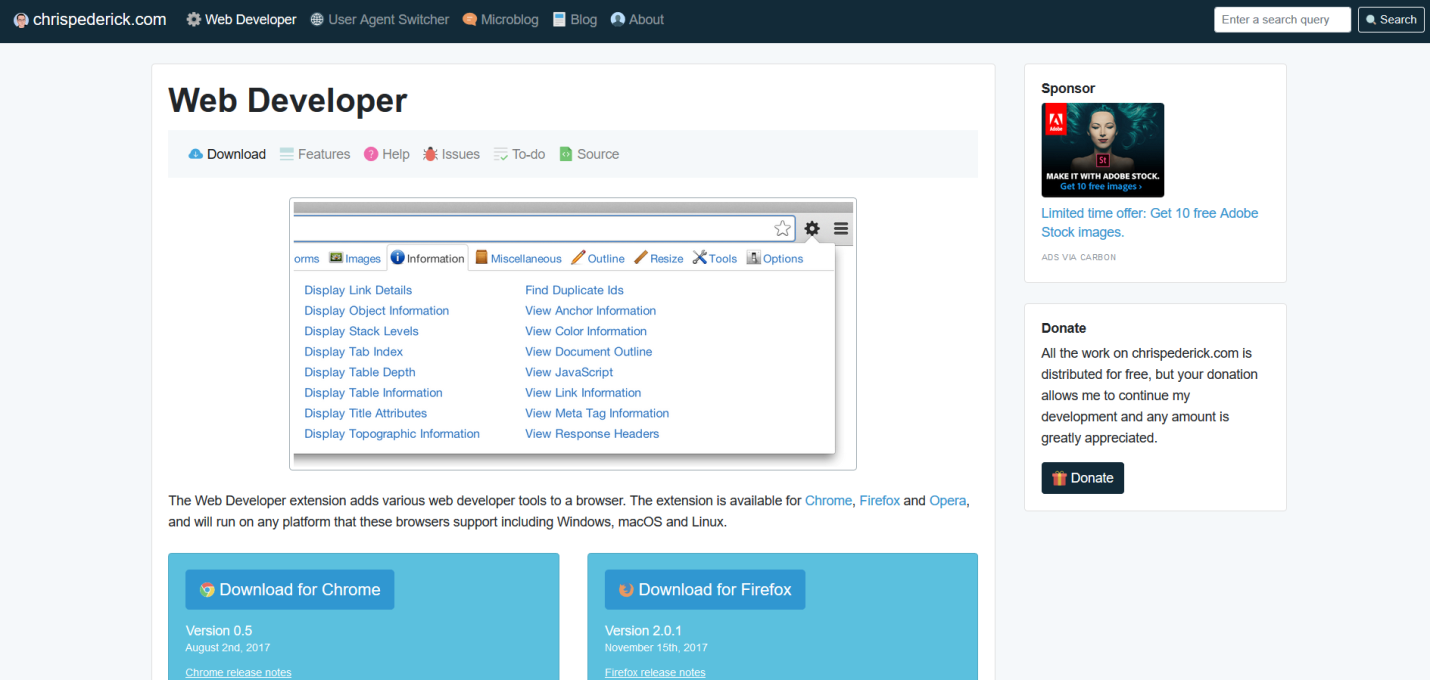Click the cloud icon next to Download

click(x=196, y=154)
